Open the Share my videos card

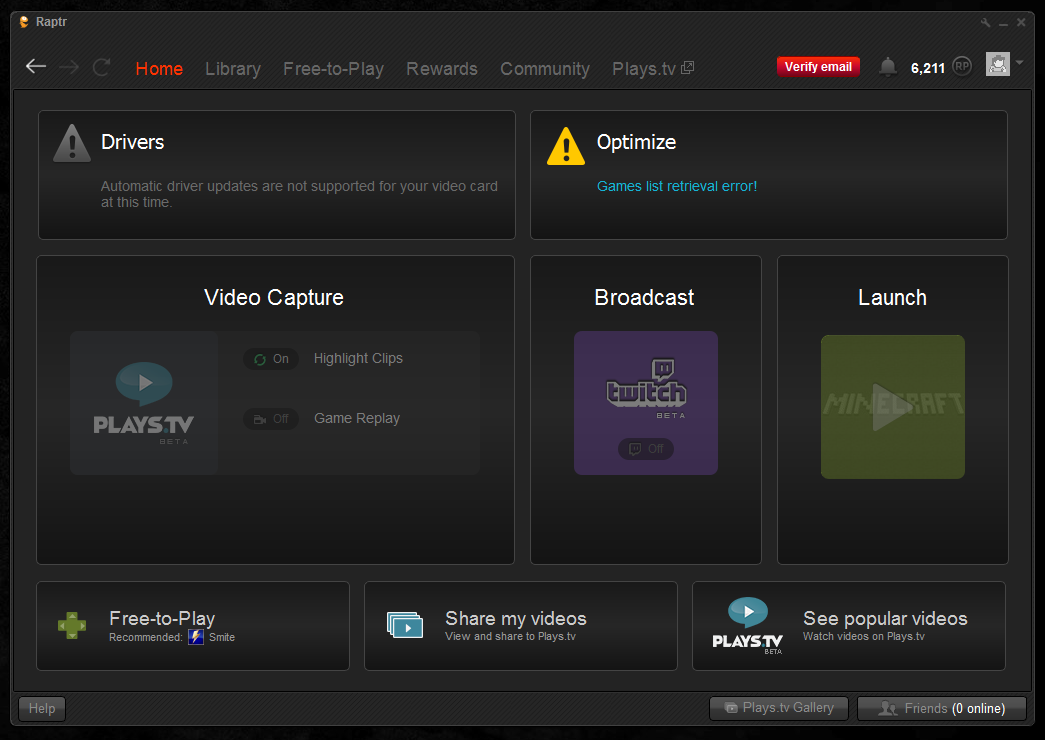point(521,625)
